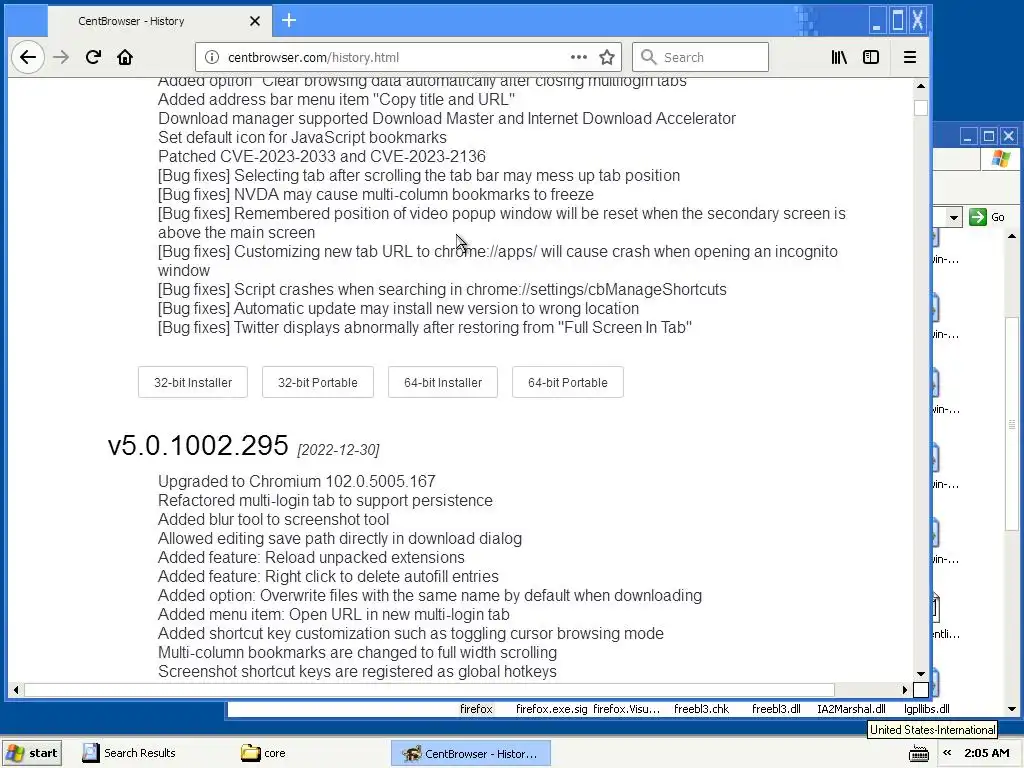
Task: Click the 2:05 AM taskbar clock
Action: [987, 753]
